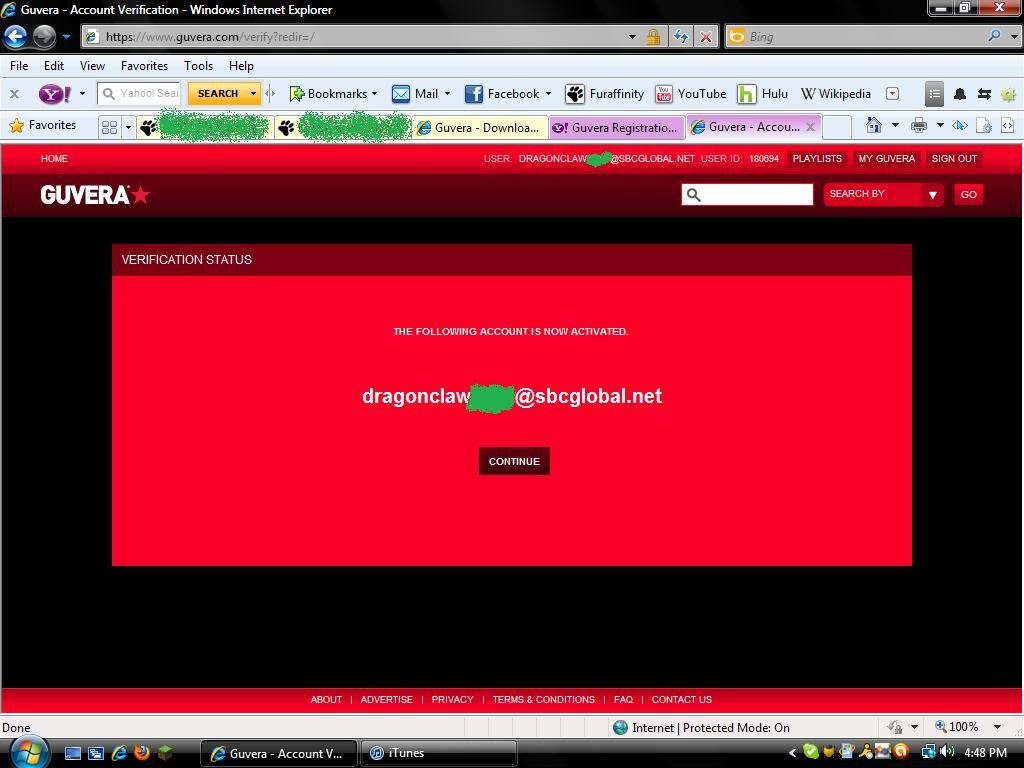Switch to iTunes in the taskbar
The width and height of the screenshot is (1024, 768).
click(x=438, y=753)
